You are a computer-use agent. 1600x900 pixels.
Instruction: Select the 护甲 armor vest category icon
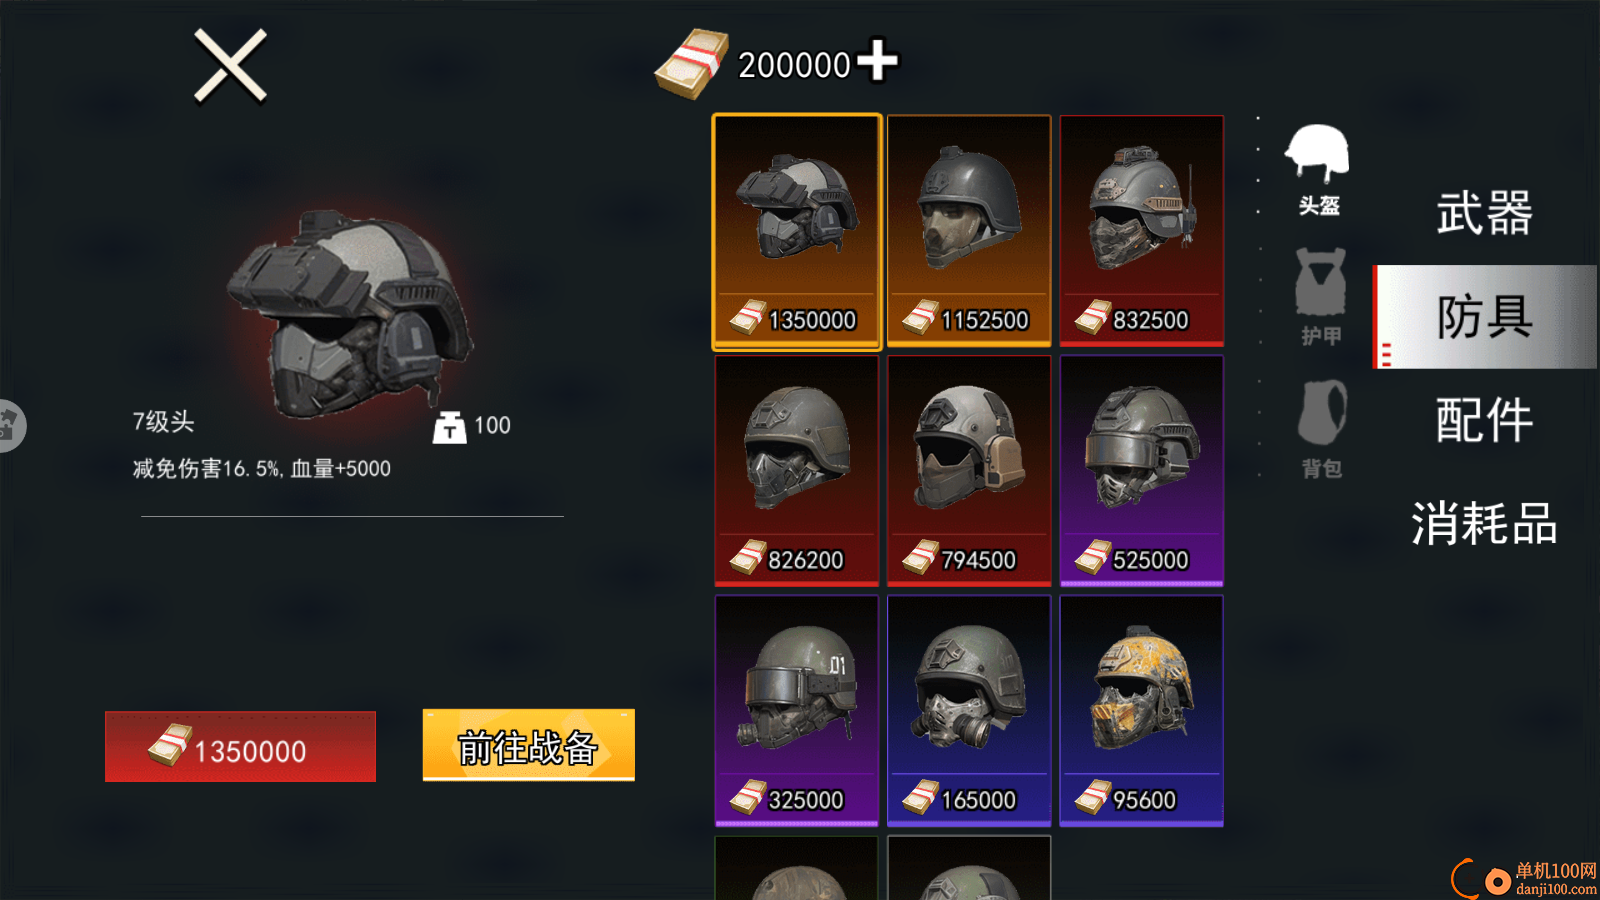click(1320, 297)
